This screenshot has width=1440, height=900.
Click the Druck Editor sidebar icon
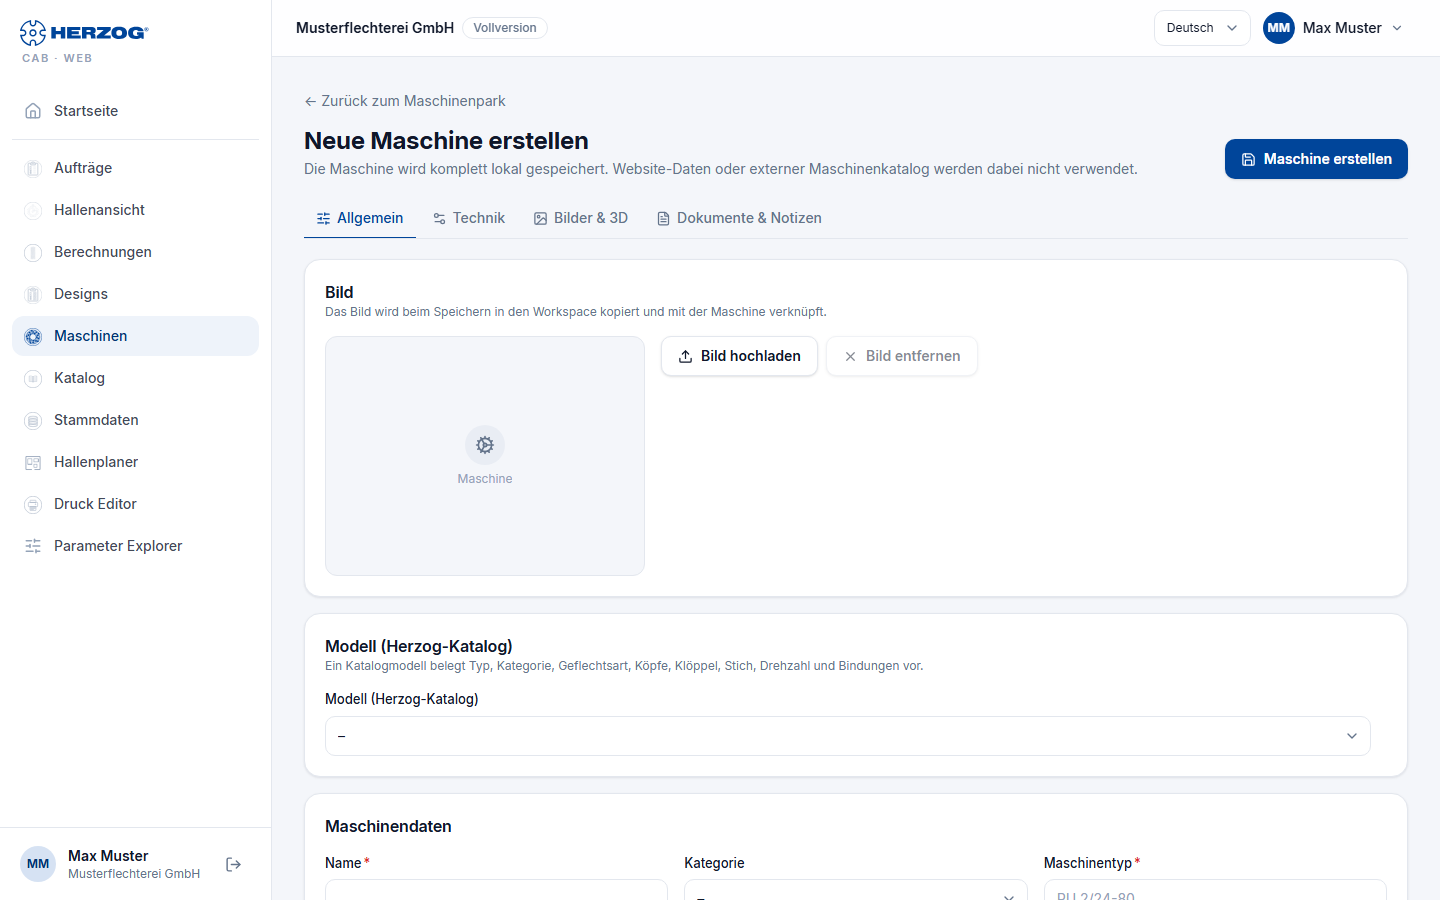click(x=33, y=504)
